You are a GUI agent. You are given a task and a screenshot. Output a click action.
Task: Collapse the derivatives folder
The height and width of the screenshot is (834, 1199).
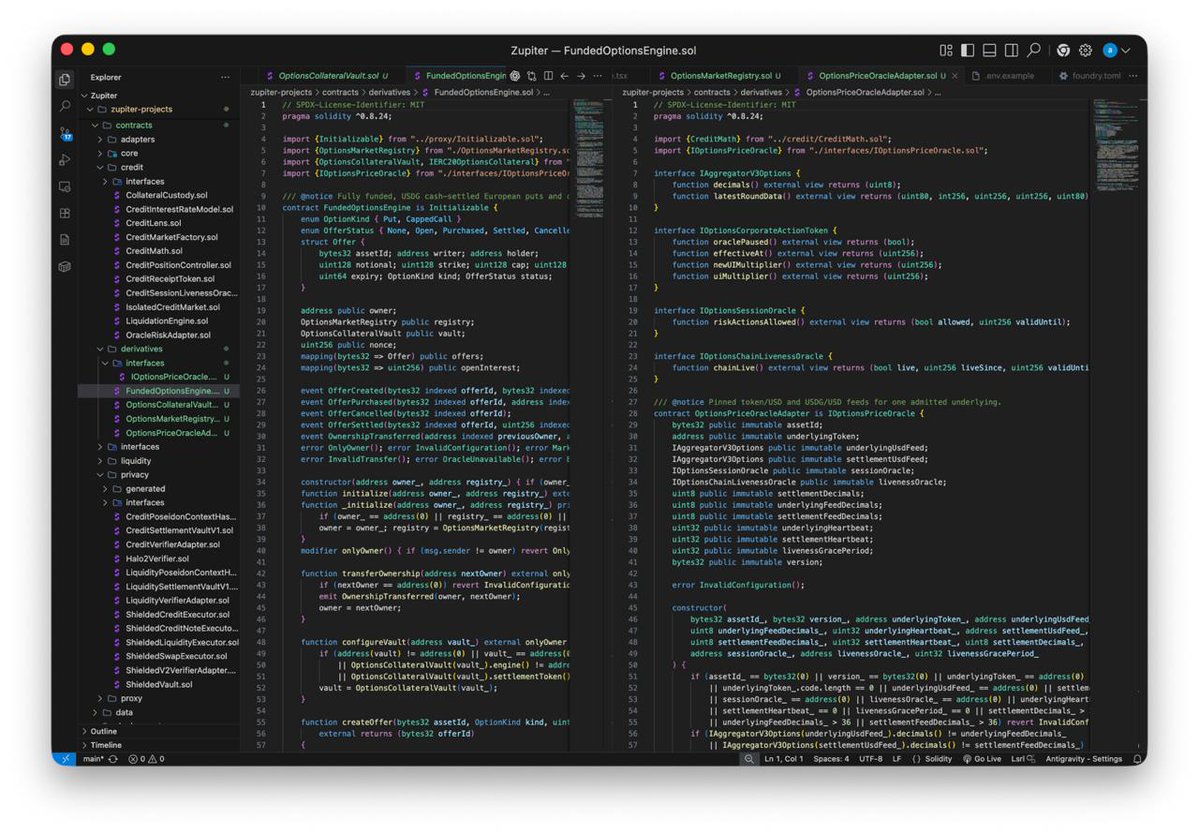(x=141, y=349)
